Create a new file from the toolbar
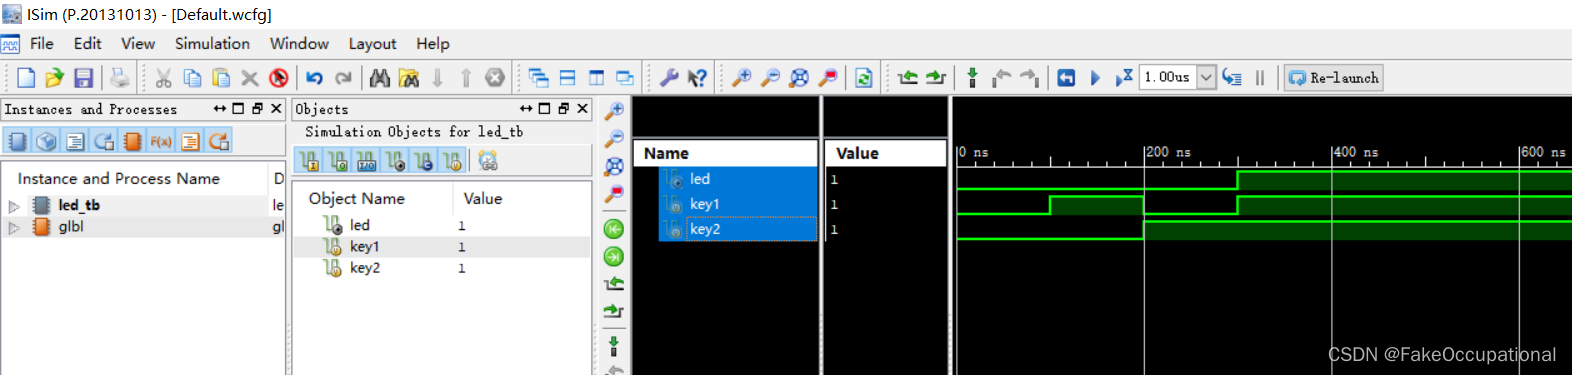The image size is (1572, 375). tap(27, 78)
